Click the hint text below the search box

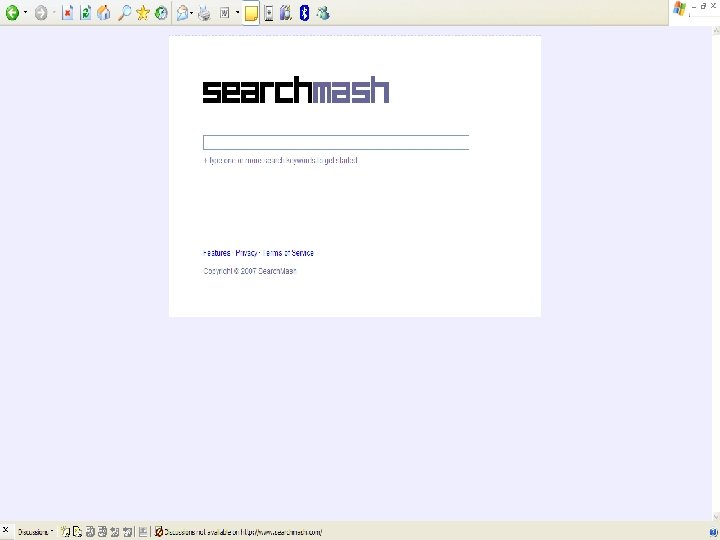click(x=281, y=160)
